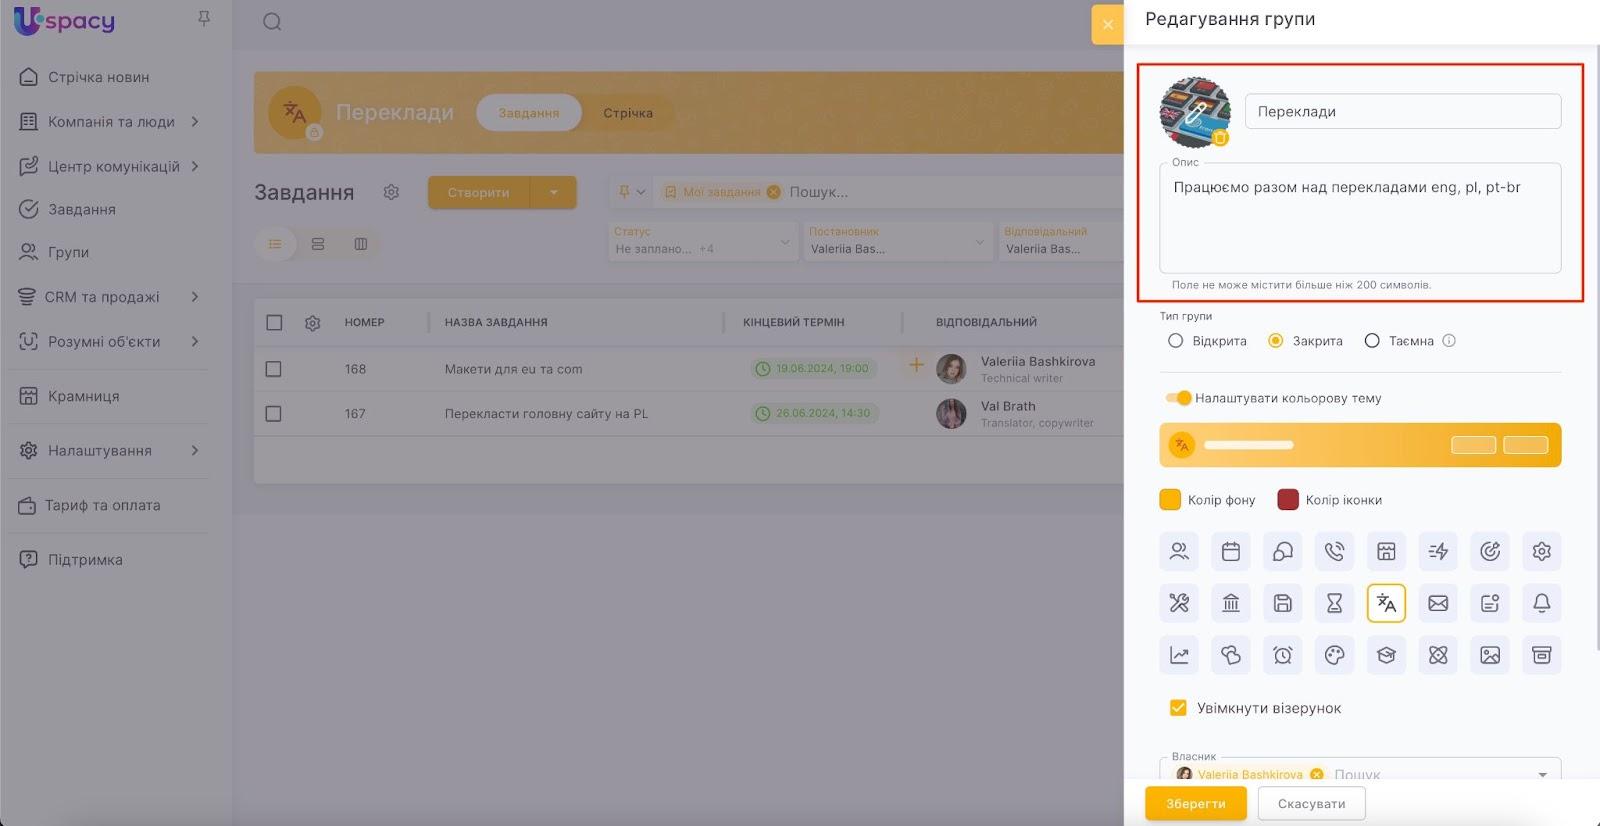Select the 'Таємна' group type option
Viewport: 1600px width, 826px height.
point(1372,341)
